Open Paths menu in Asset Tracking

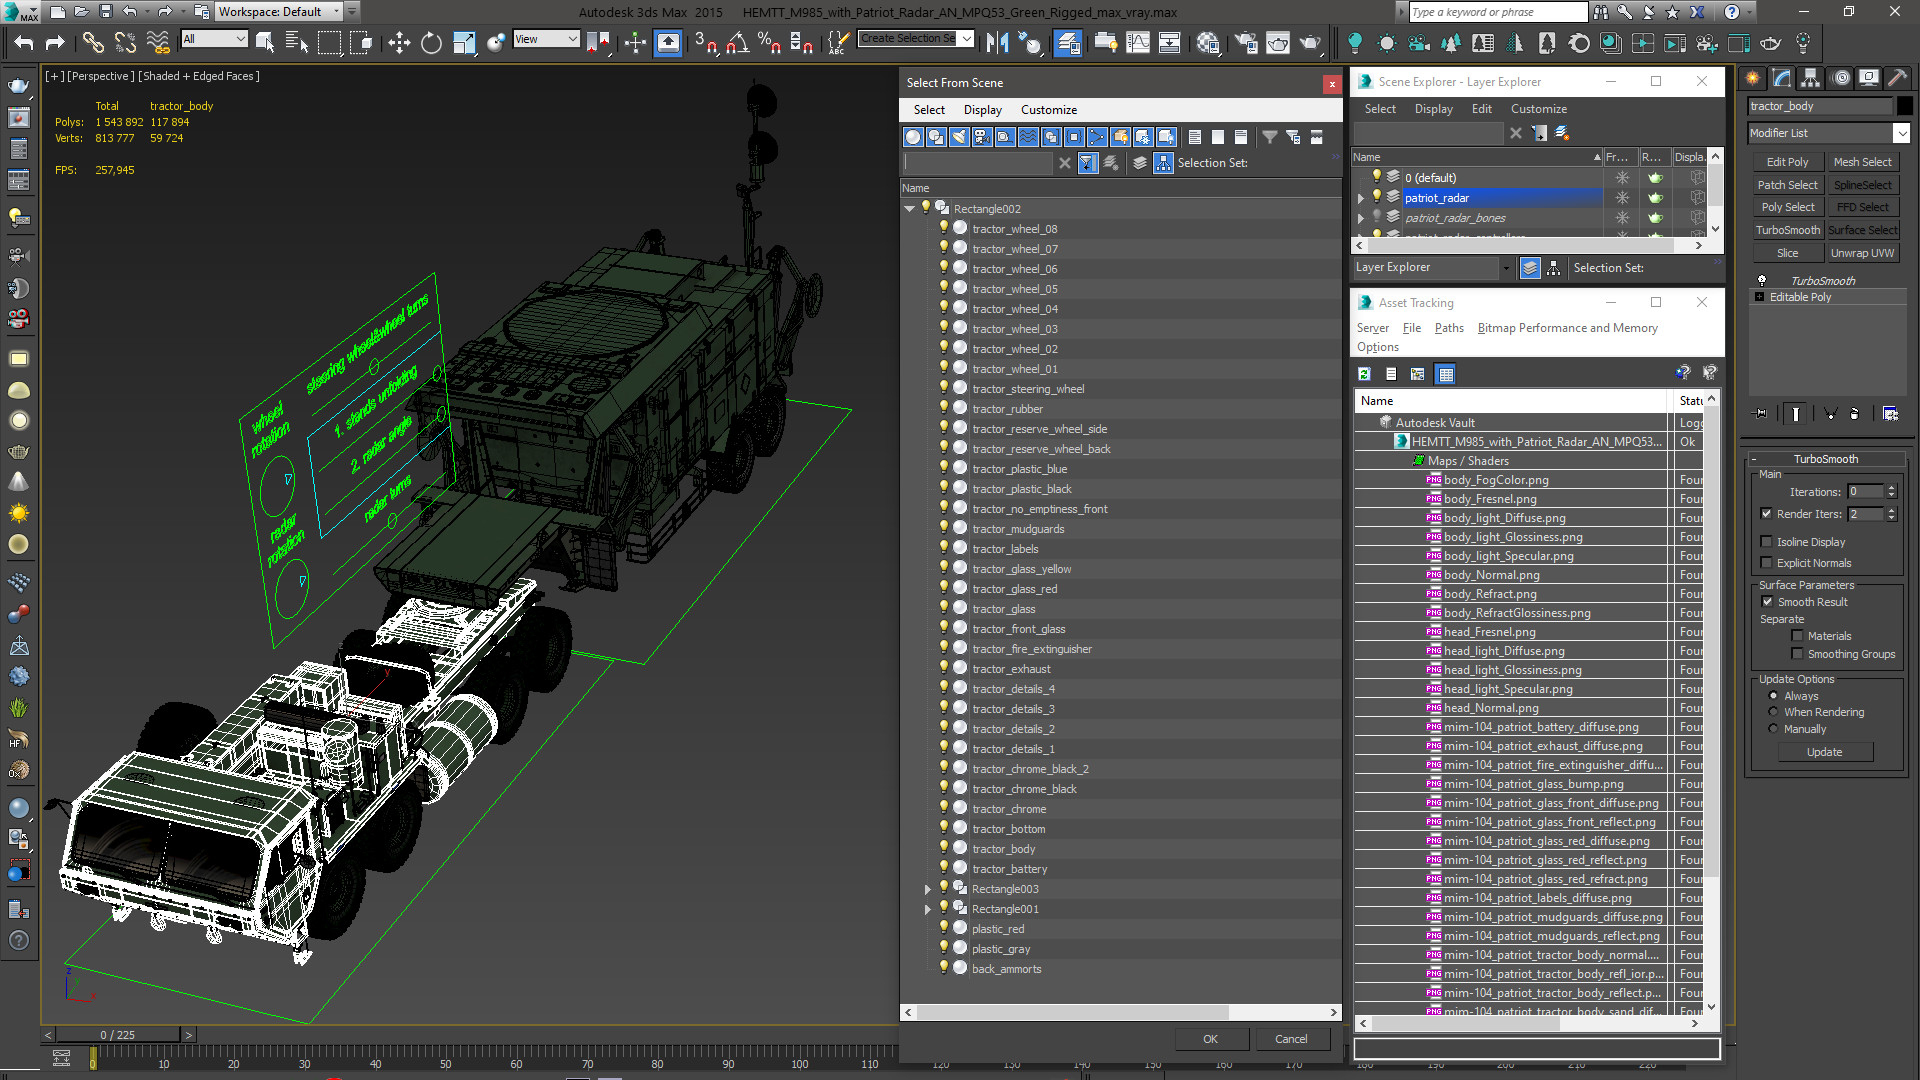point(1448,328)
